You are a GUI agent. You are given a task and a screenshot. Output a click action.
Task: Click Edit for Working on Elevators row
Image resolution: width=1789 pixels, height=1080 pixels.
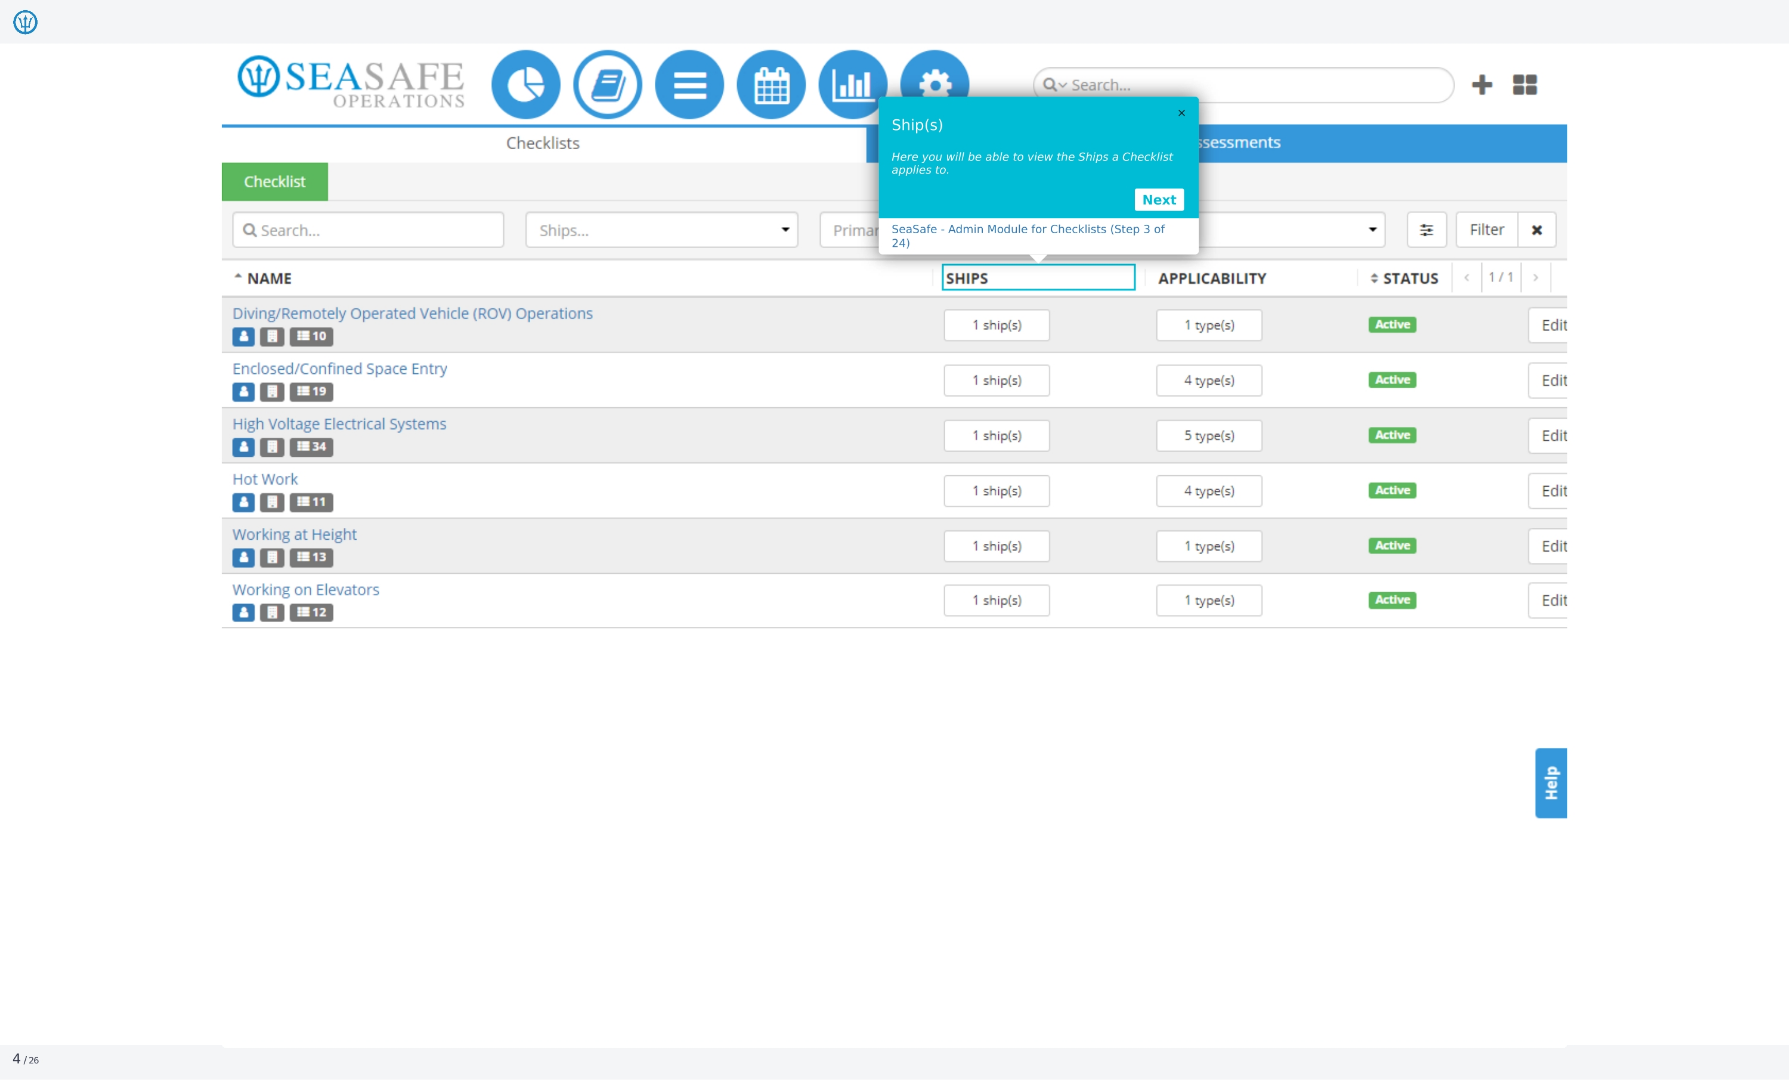pyautogui.click(x=1549, y=600)
